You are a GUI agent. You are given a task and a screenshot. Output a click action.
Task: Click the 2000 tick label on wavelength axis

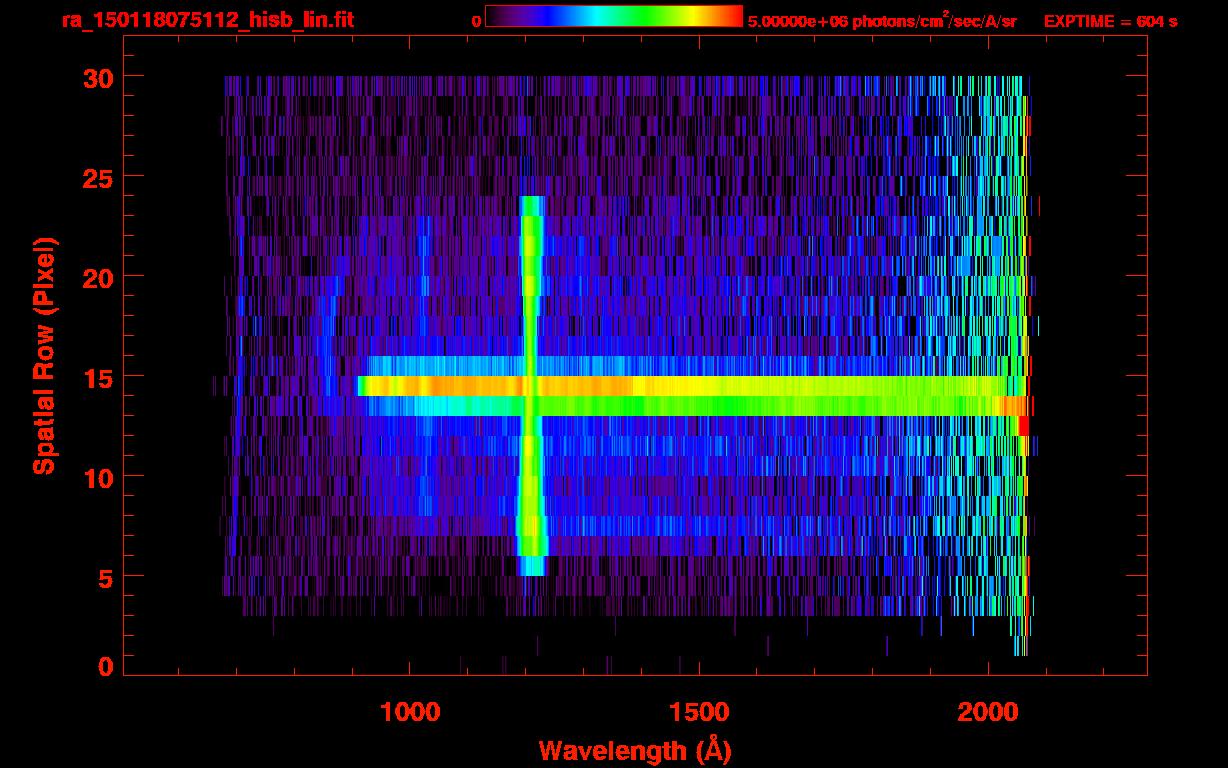coord(987,712)
